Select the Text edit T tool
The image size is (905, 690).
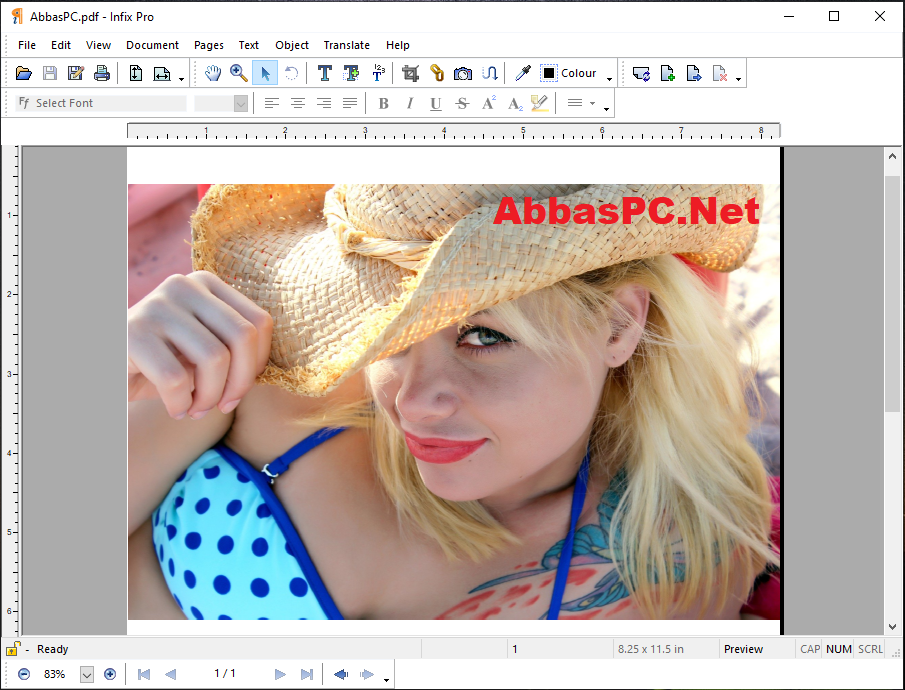tap(325, 73)
